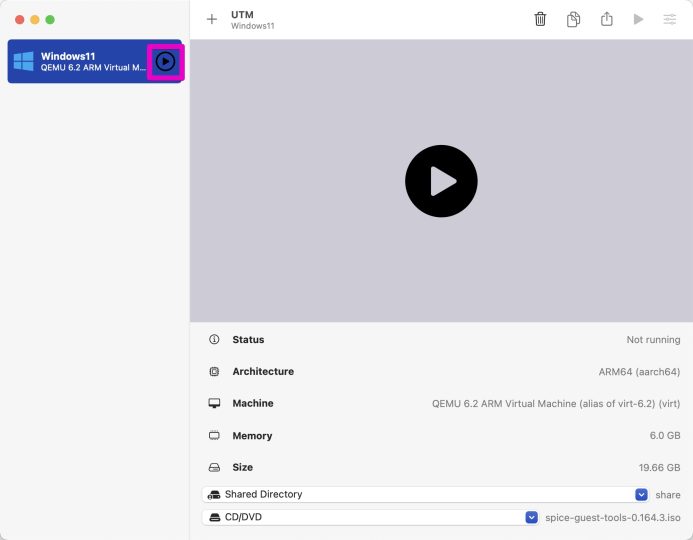Viewport: 693px width, 540px height.
Task: Select the Windows11 sidebar entry
Action: pos(95,61)
